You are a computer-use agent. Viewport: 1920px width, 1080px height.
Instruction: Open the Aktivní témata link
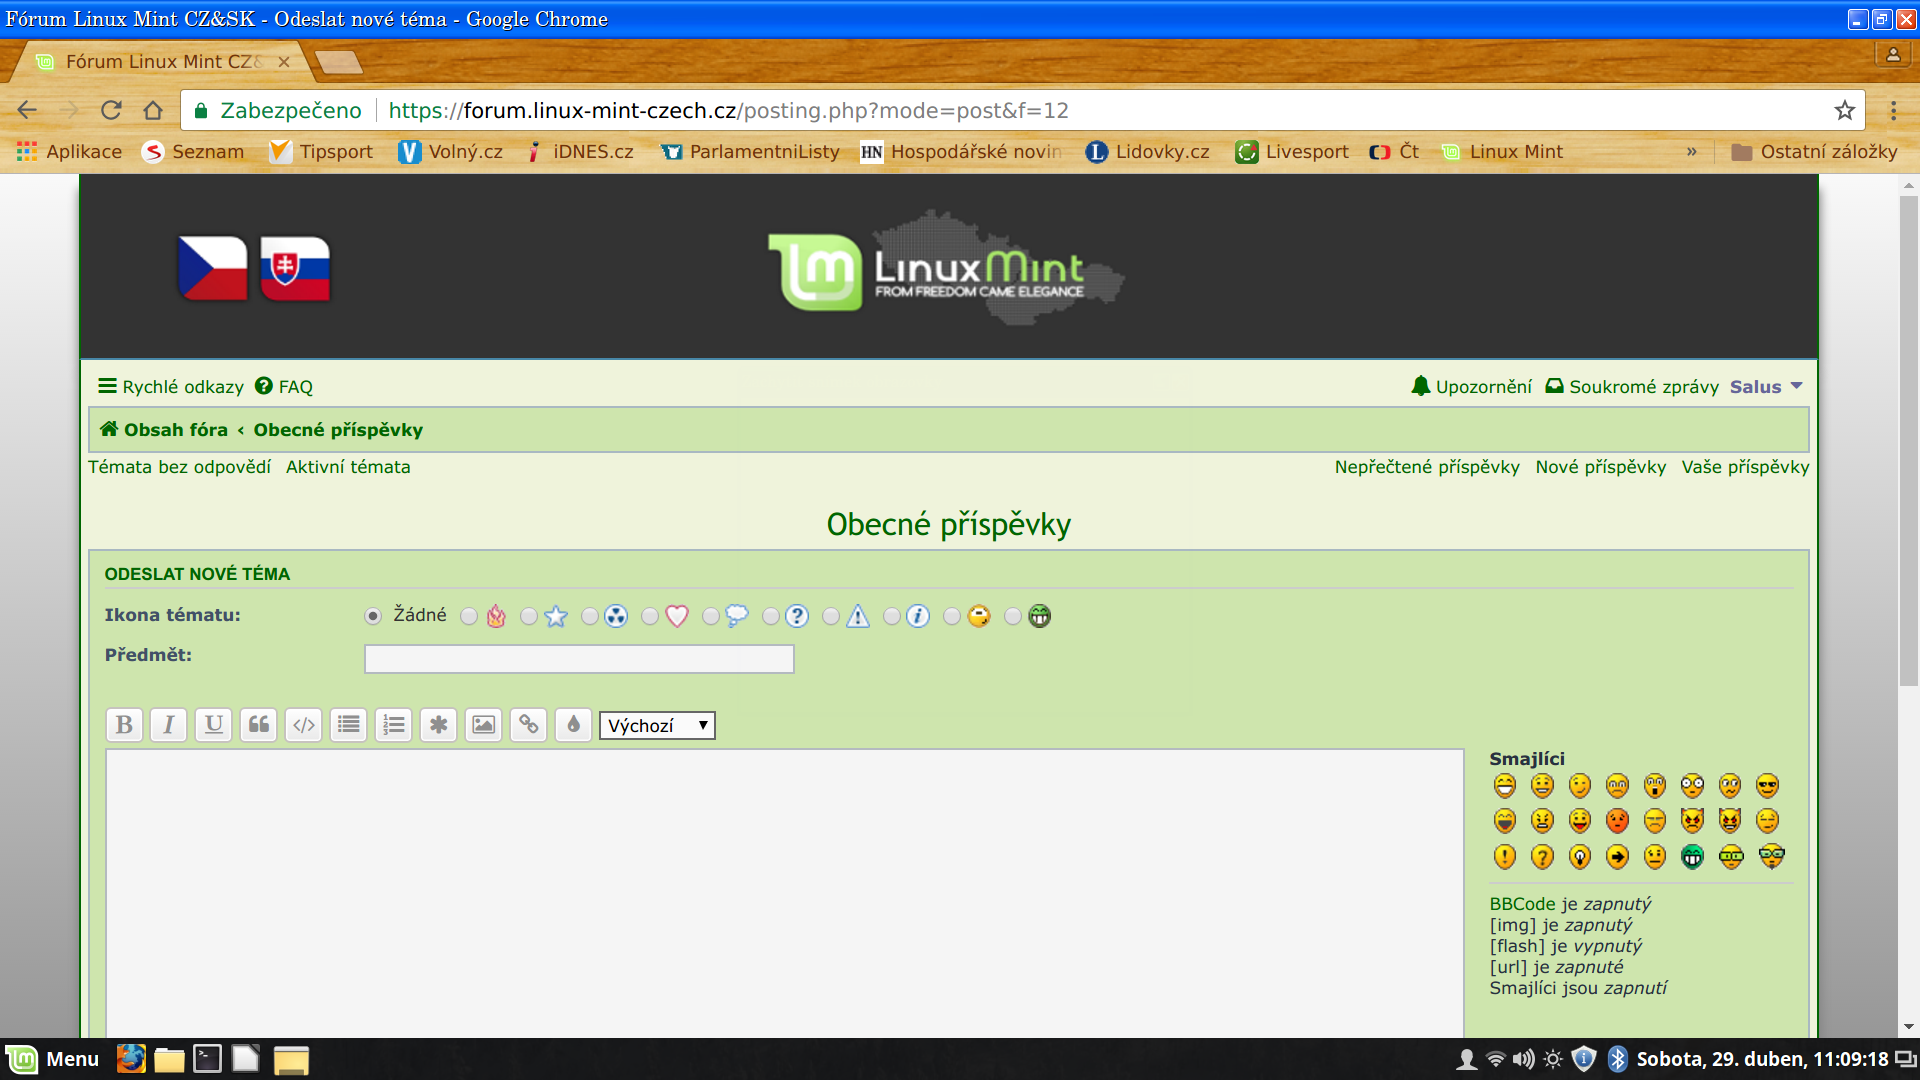pyautogui.click(x=348, y=467)
